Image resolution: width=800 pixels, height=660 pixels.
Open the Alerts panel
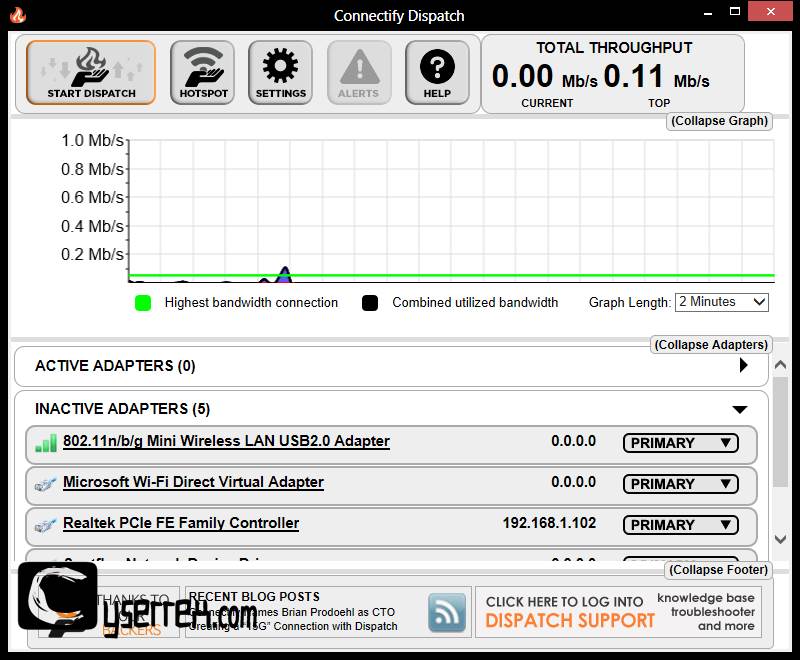tap(359, 73)
